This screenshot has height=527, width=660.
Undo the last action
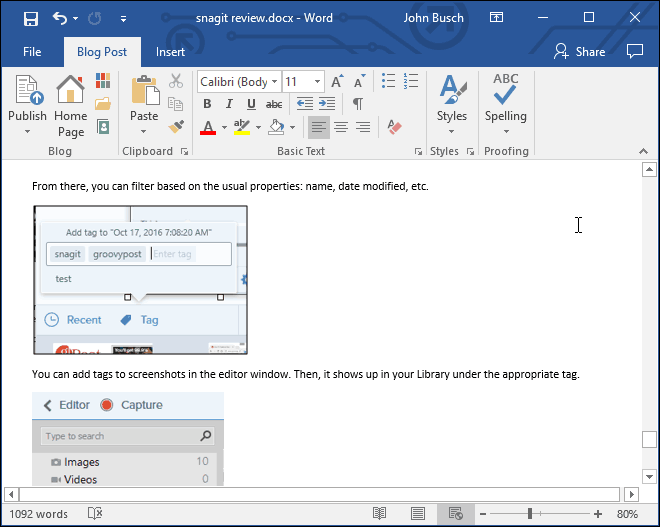point(60,18)
